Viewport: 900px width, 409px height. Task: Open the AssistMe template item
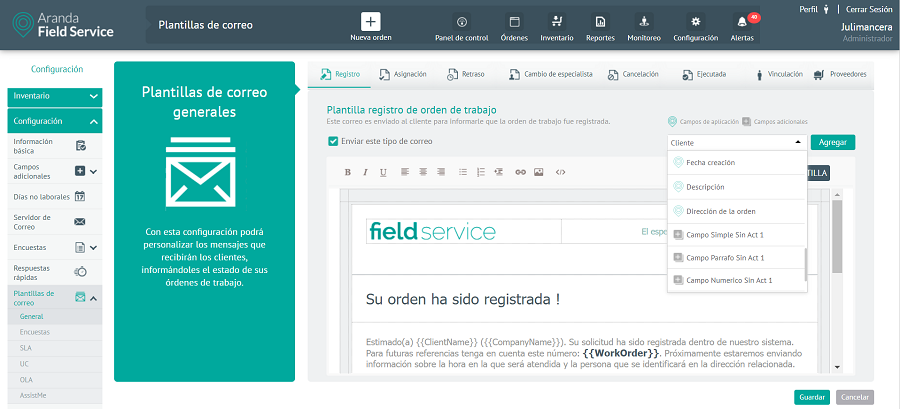tap(55, 396)
